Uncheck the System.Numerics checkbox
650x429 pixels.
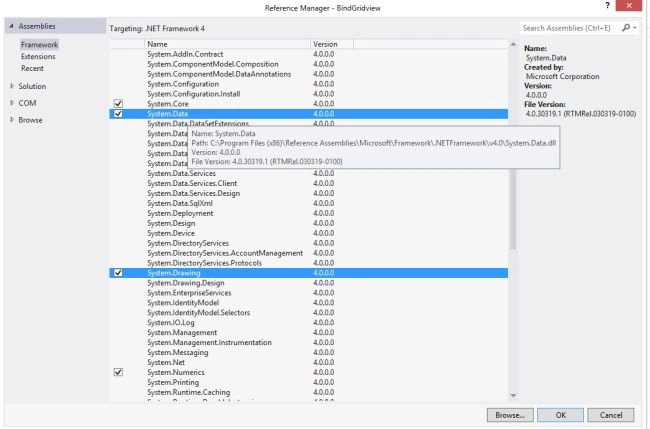point(118,372)
